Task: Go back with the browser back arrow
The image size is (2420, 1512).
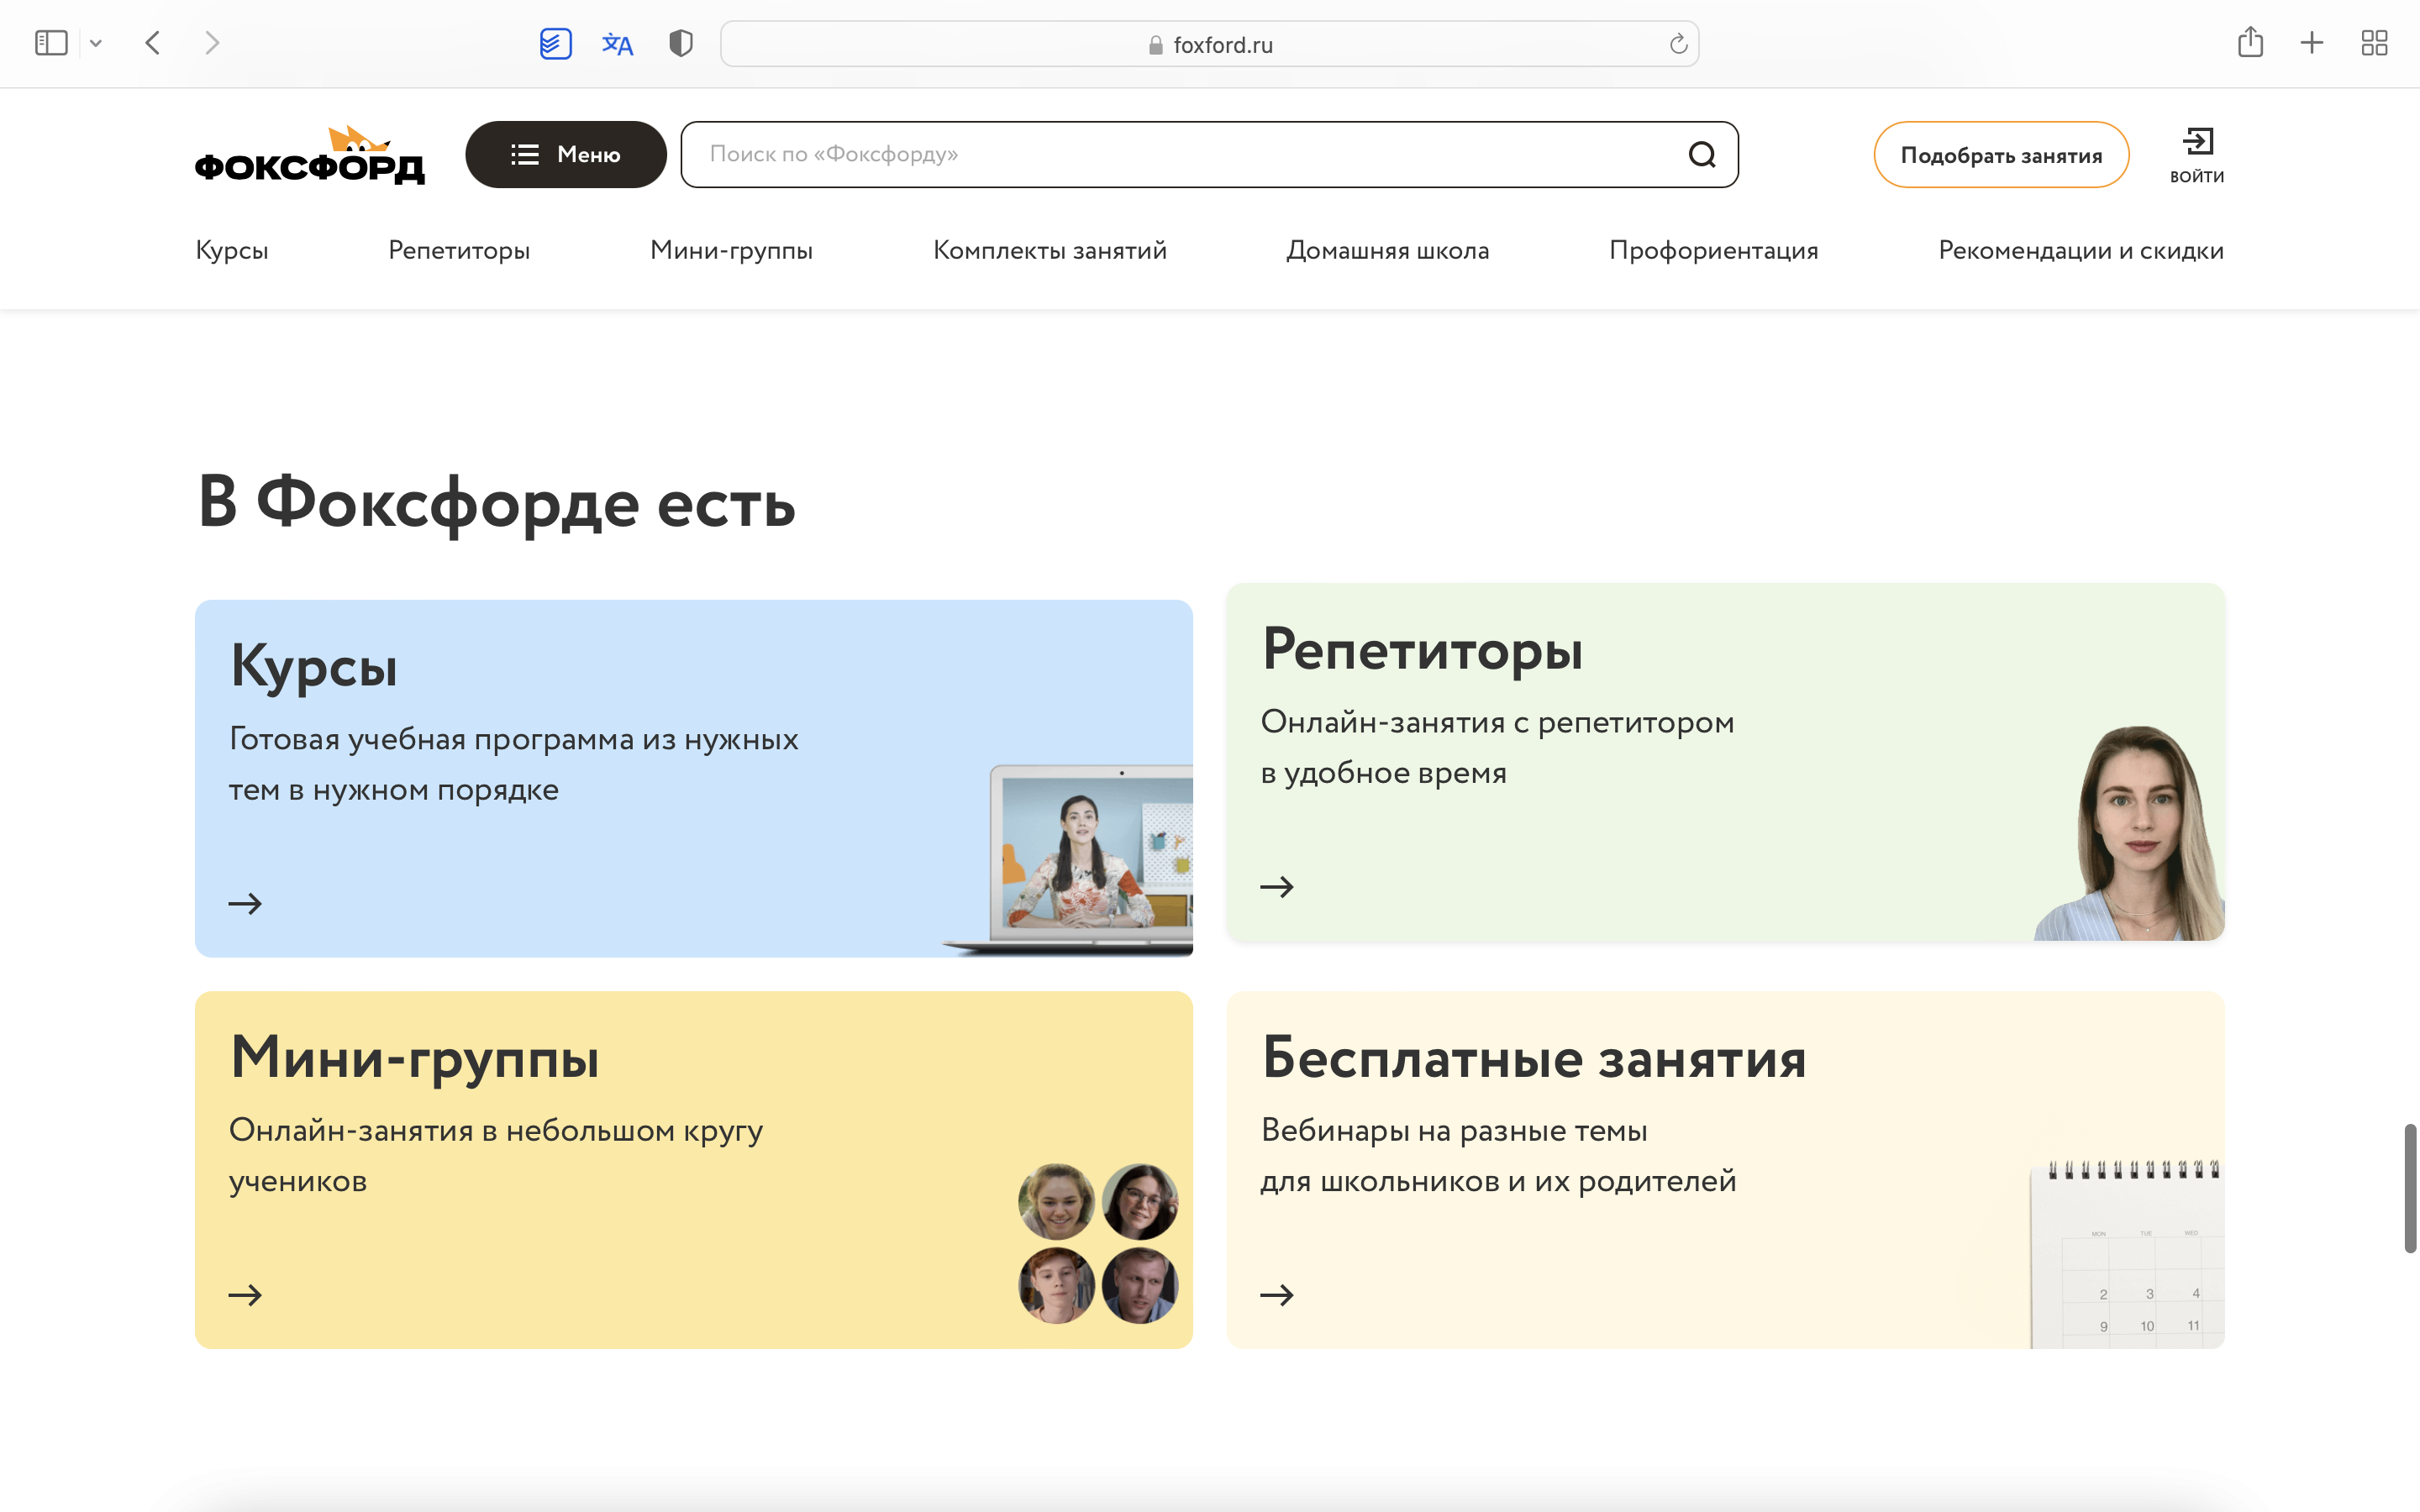Action: [153, 43]
